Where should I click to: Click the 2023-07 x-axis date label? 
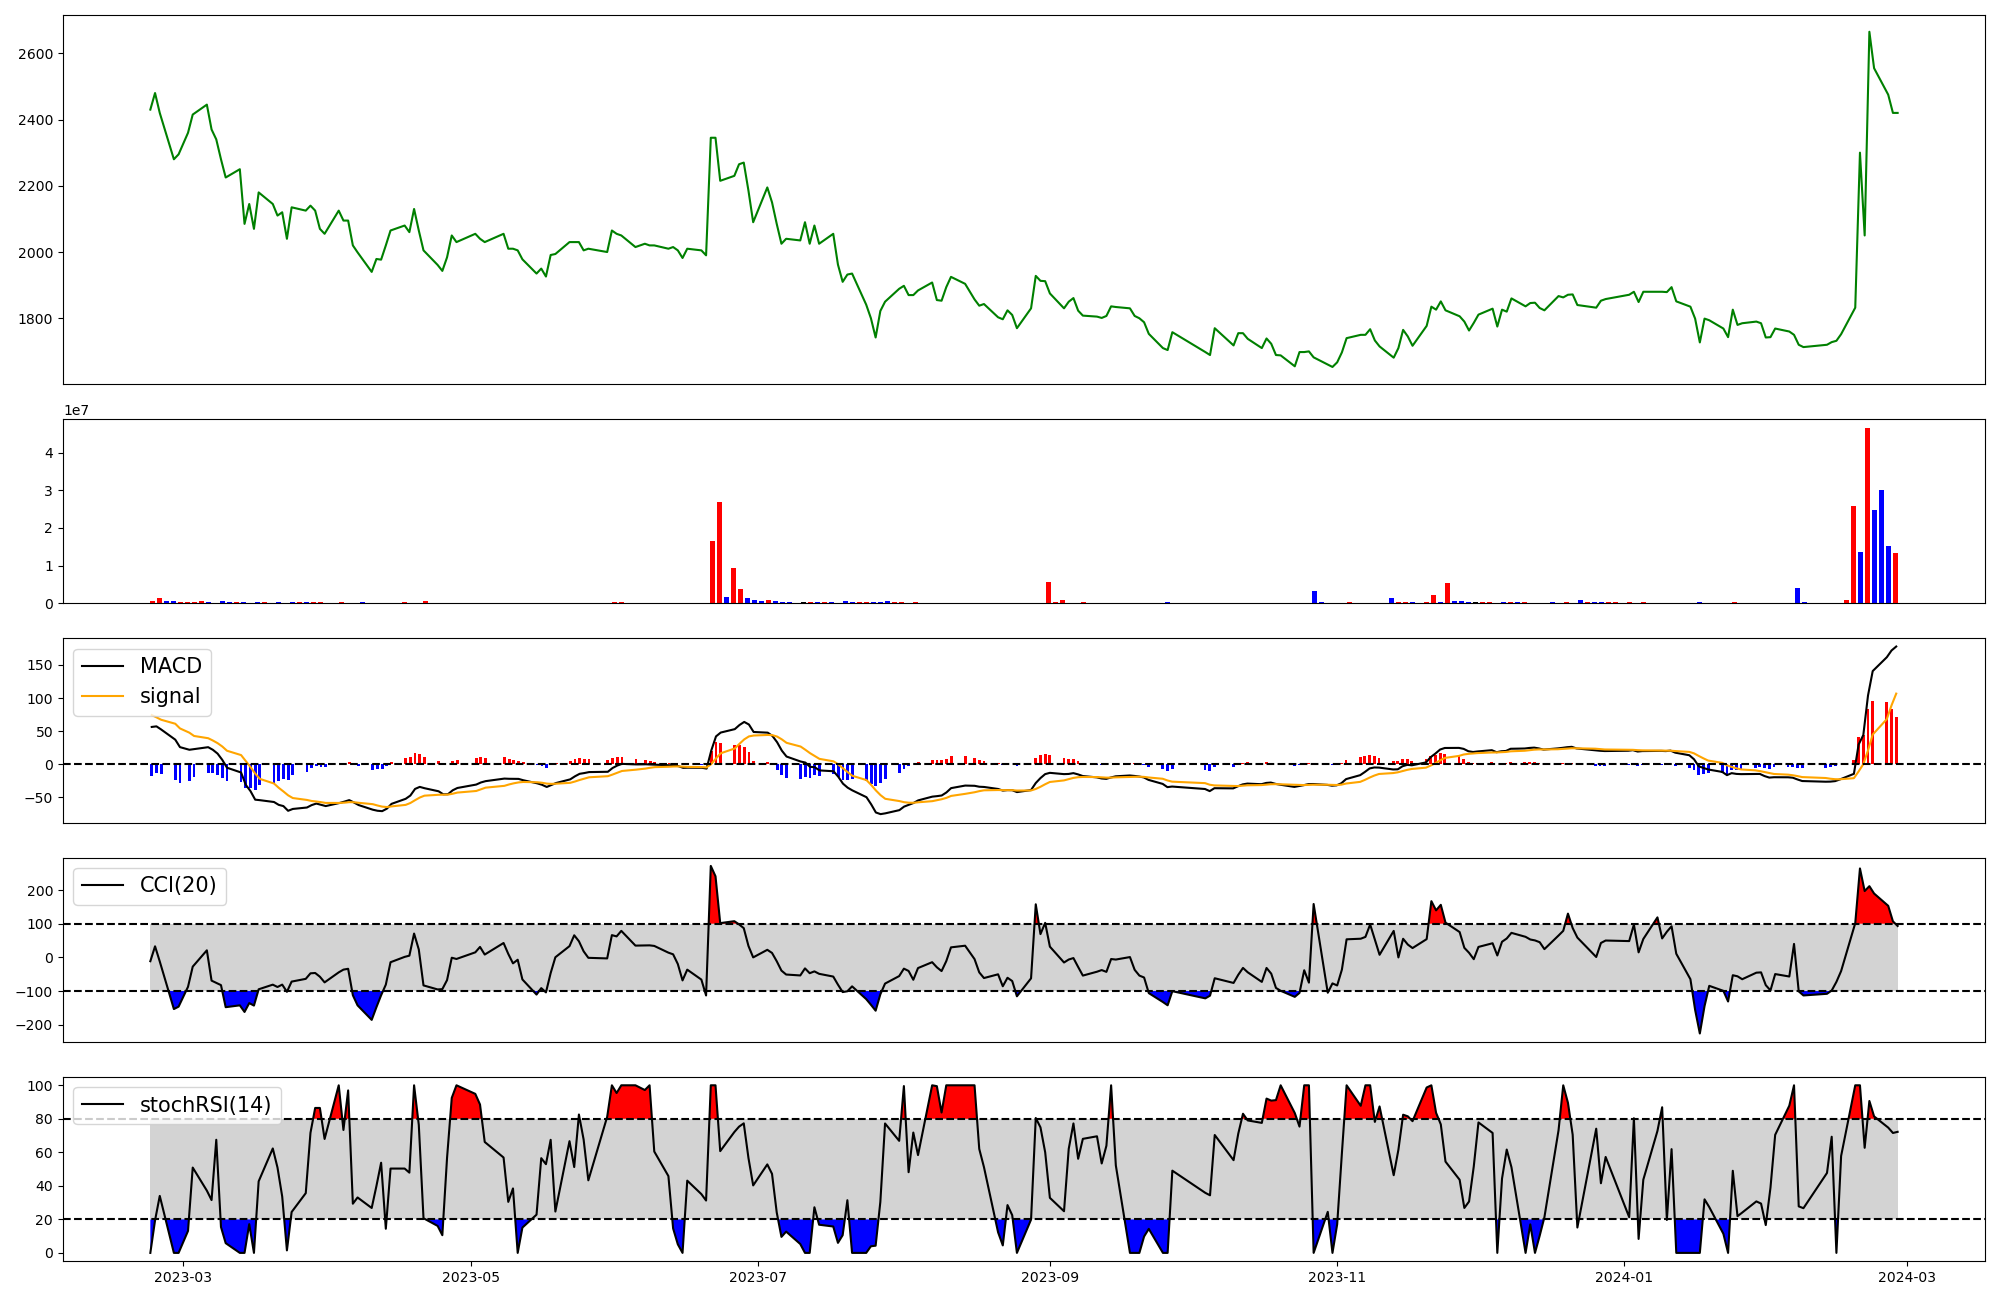[758, 1277]
